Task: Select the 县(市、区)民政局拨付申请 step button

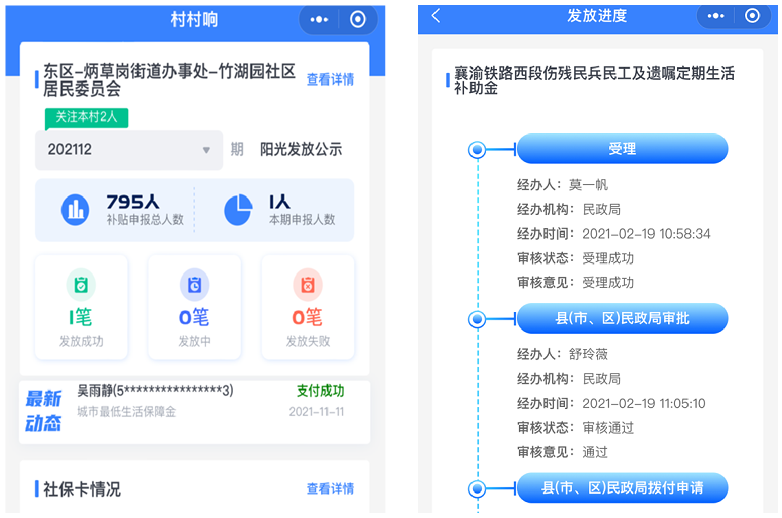Action: [x=622, y=488]
